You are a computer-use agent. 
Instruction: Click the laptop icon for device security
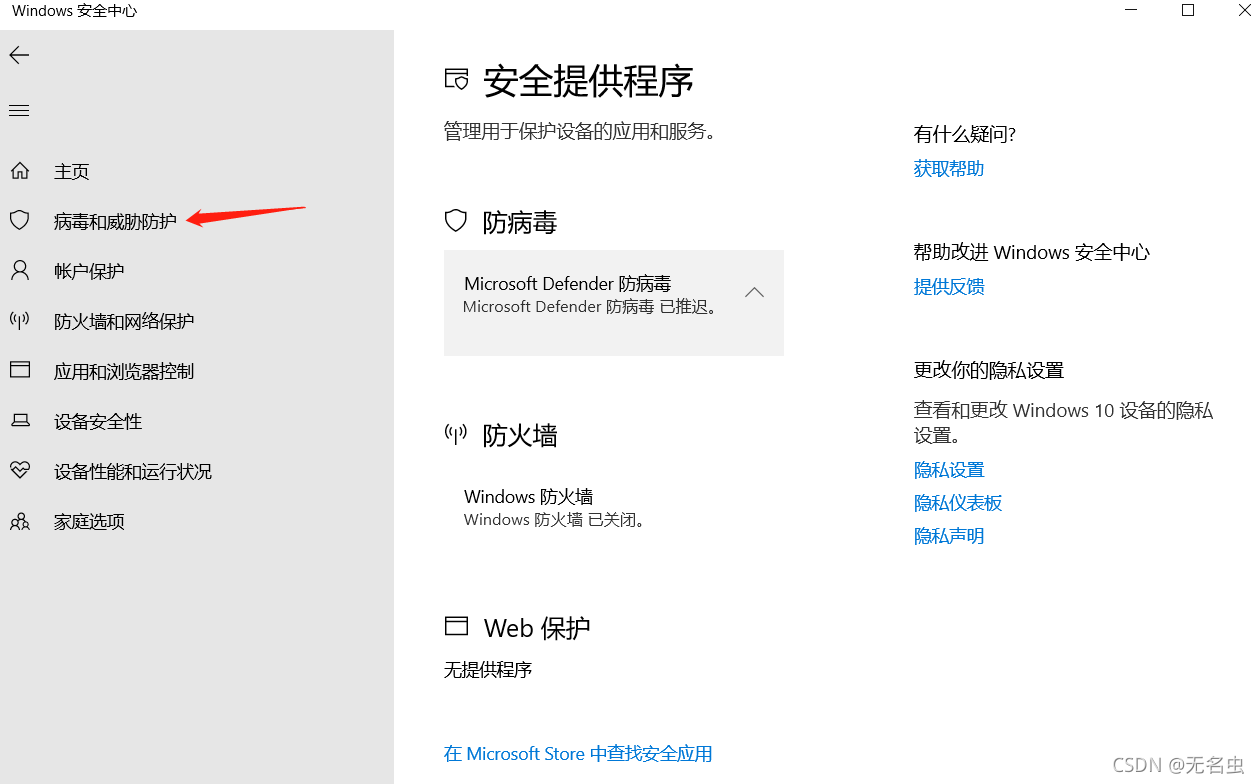[19, 421]
